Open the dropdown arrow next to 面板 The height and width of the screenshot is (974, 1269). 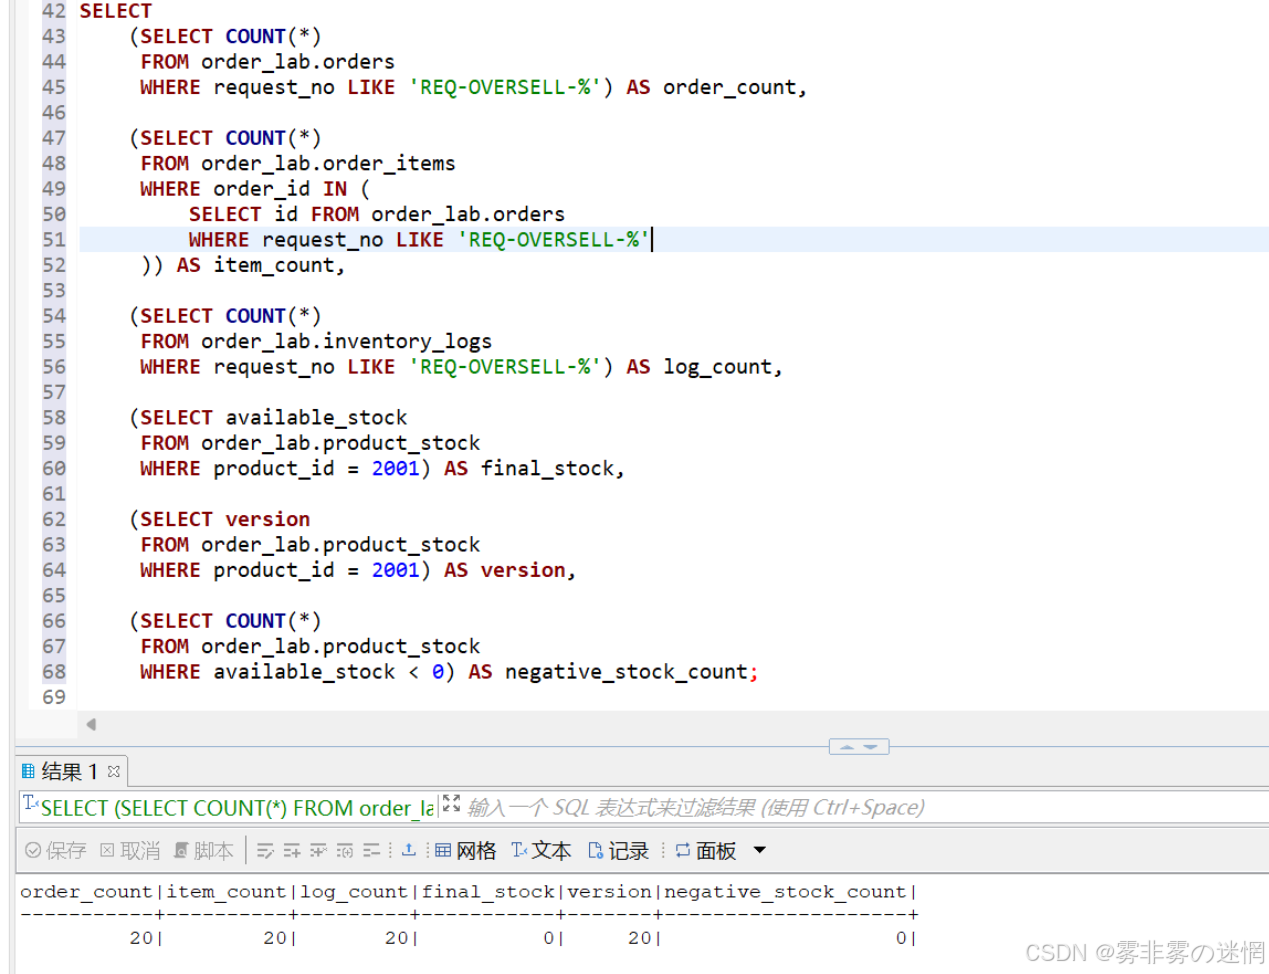[760, 851]
